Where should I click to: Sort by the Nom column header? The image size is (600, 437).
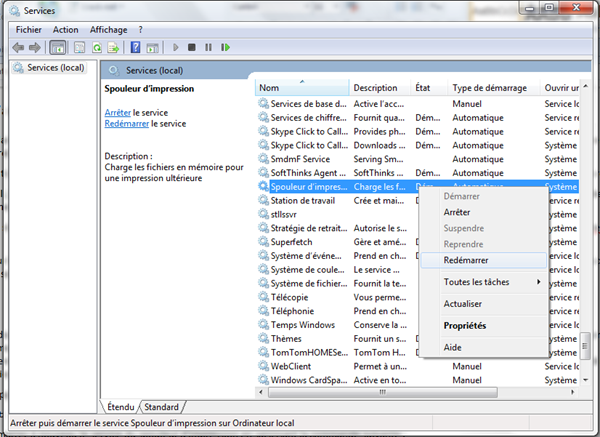(300, 88)
